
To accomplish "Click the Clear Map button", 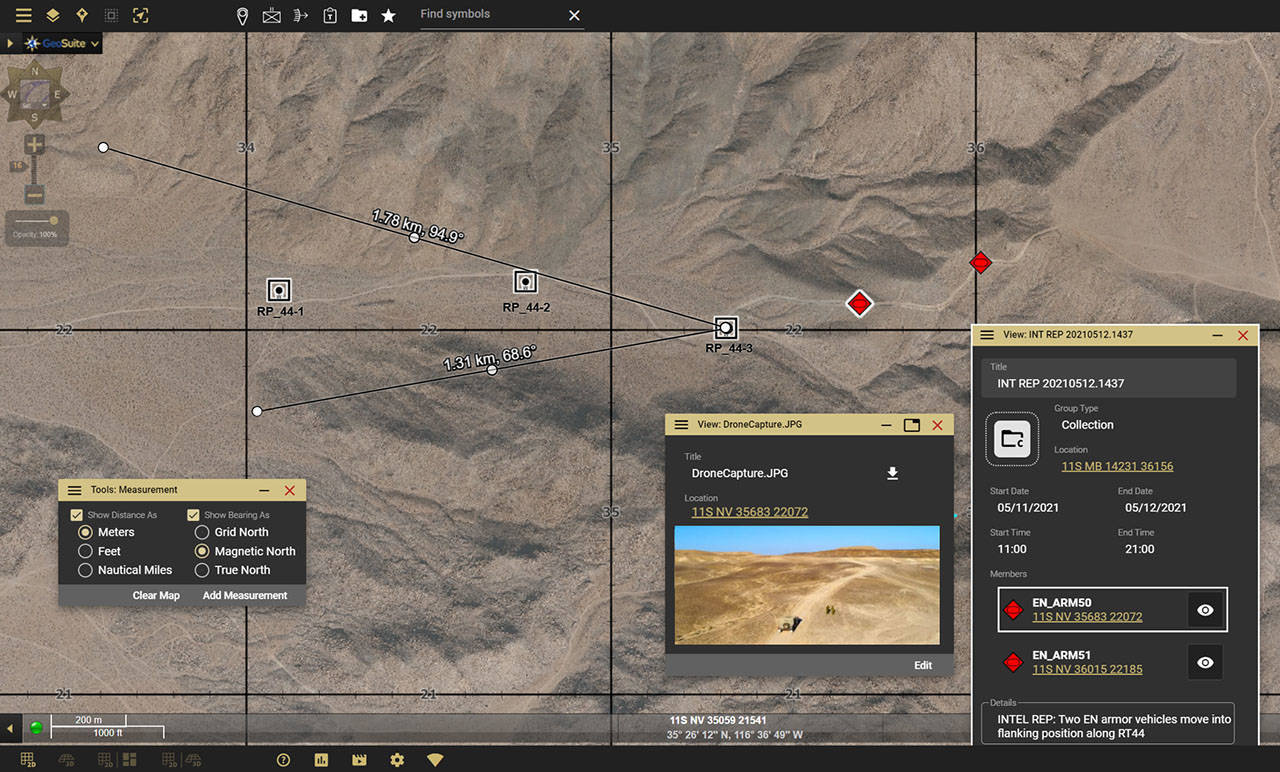I will (x=156, y=595).
